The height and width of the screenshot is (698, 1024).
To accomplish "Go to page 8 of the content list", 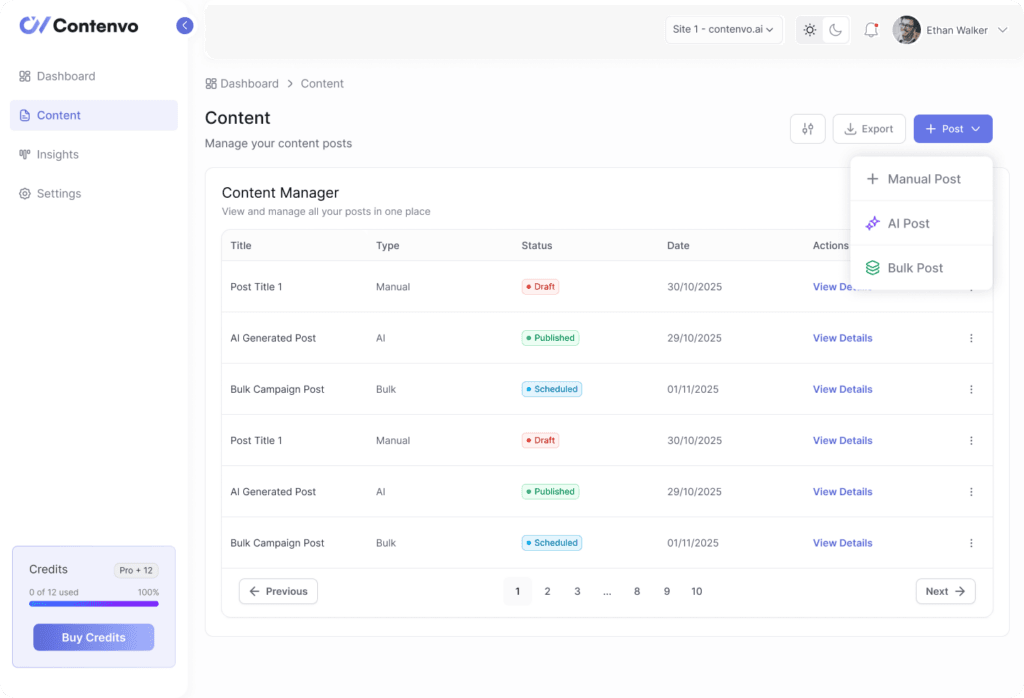I will click(x=637, y=591).
